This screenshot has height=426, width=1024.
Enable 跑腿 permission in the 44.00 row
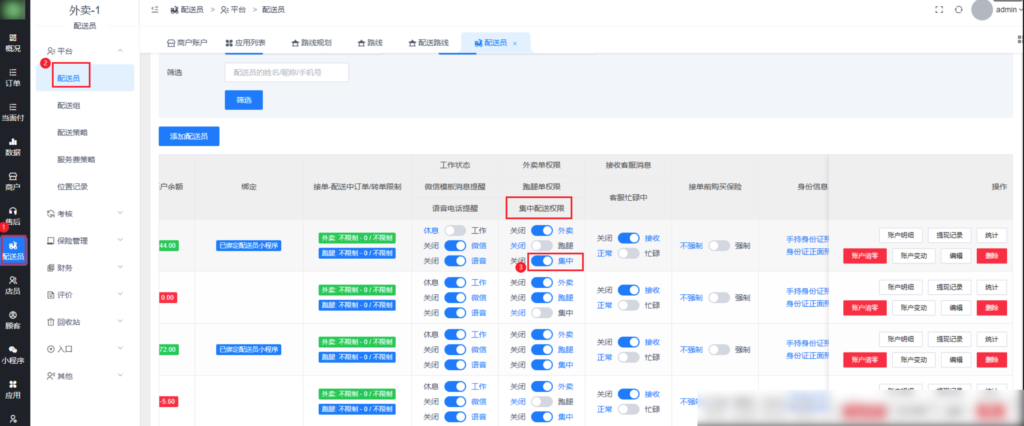tap(542, 245)
